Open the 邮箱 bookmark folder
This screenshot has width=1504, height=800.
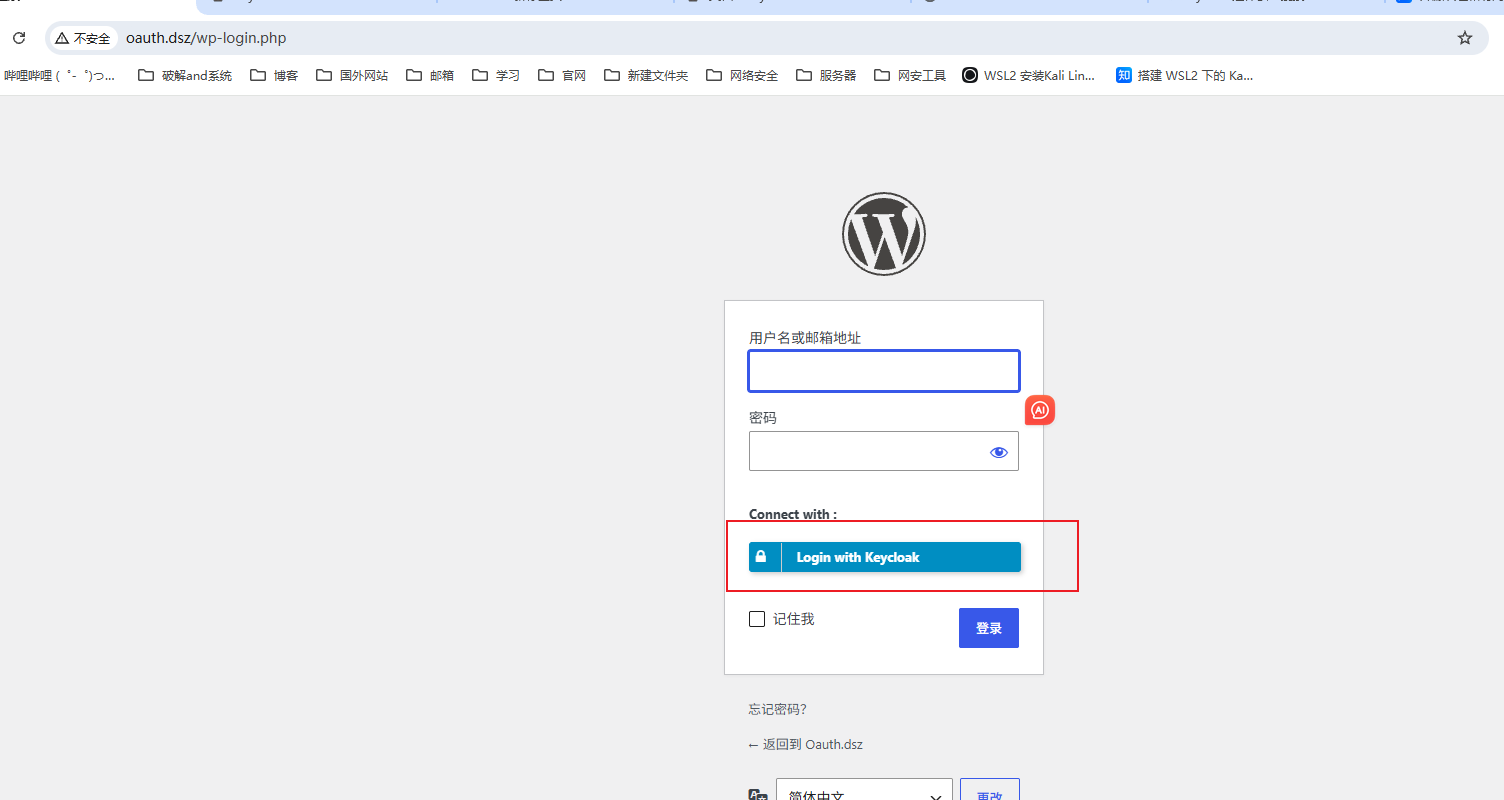click(430, 75)
